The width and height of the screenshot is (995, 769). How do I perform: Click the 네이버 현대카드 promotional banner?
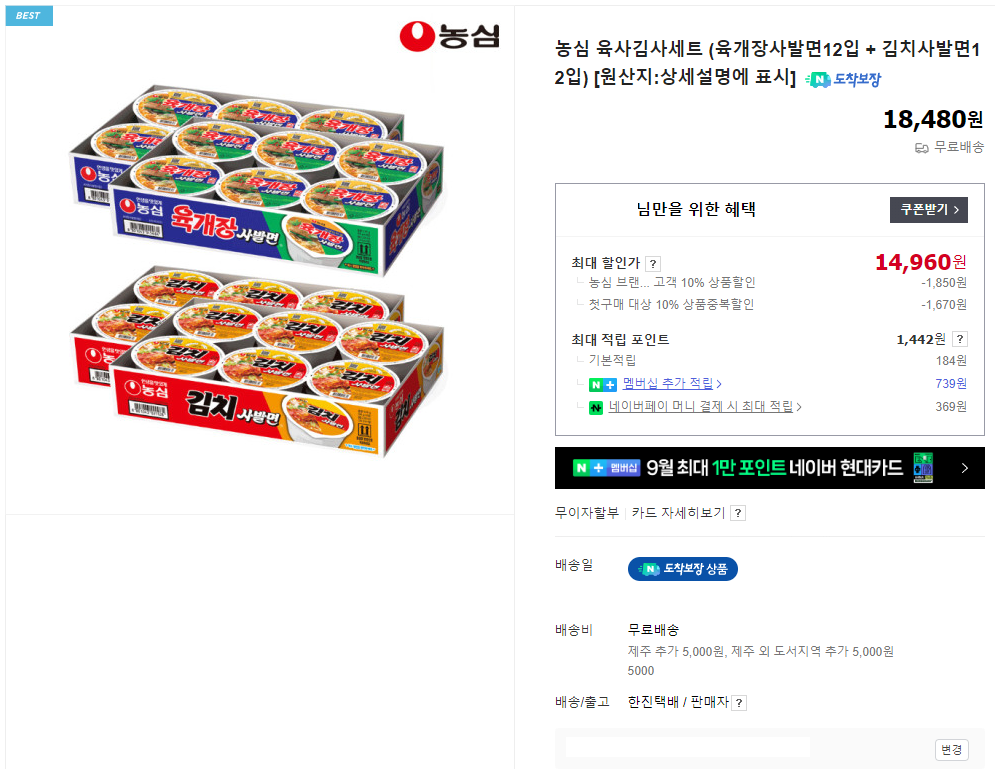(x=760, y=467)
